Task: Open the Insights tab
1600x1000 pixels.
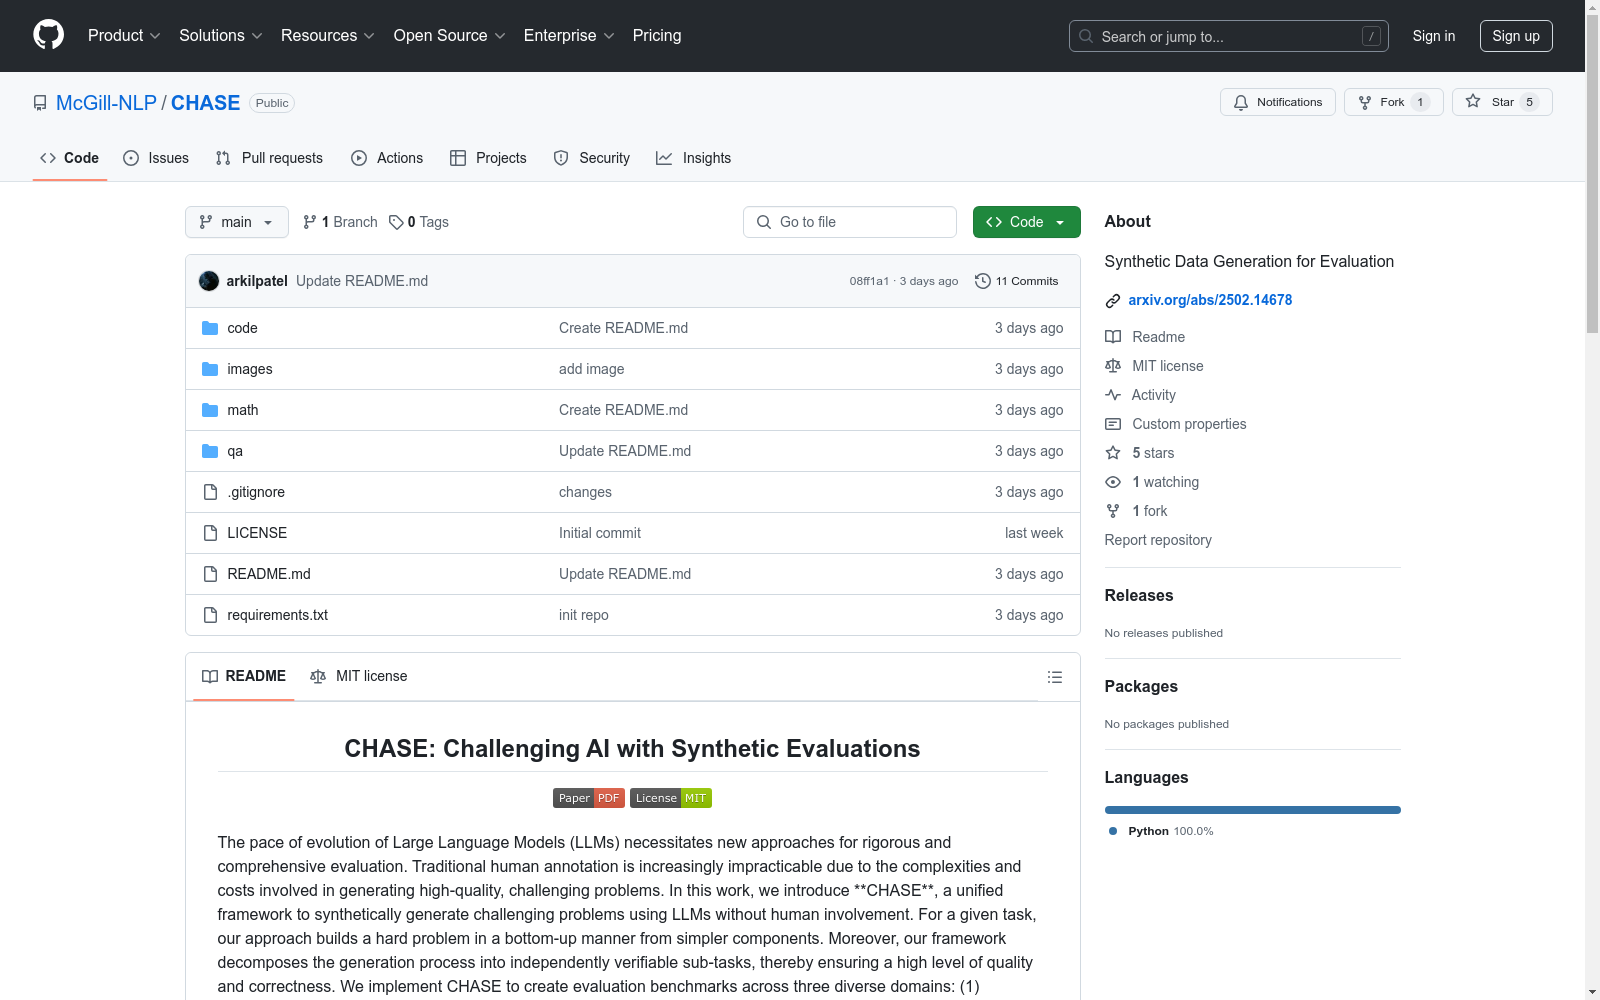Action: click(694, 158)
